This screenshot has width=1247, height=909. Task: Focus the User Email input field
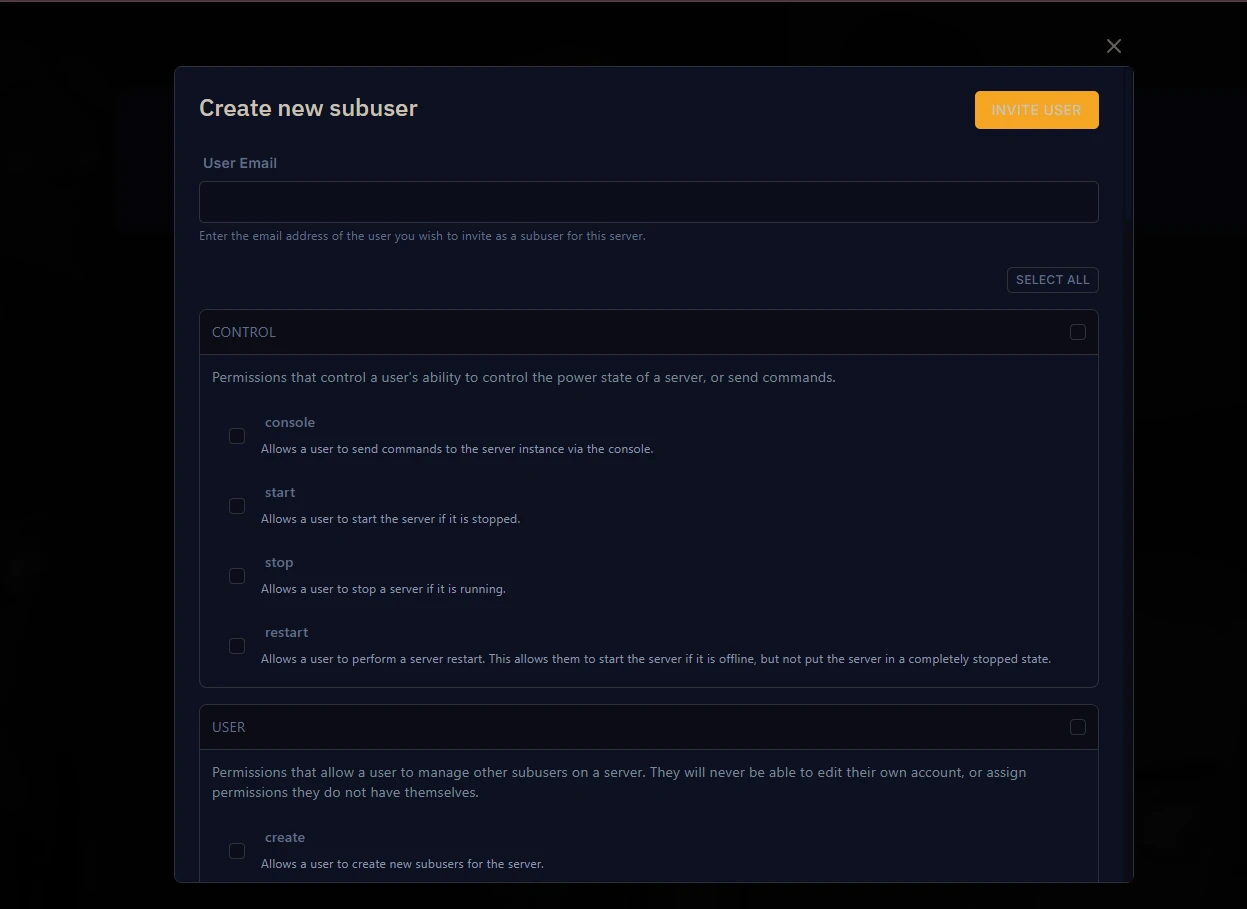[648, 202]
